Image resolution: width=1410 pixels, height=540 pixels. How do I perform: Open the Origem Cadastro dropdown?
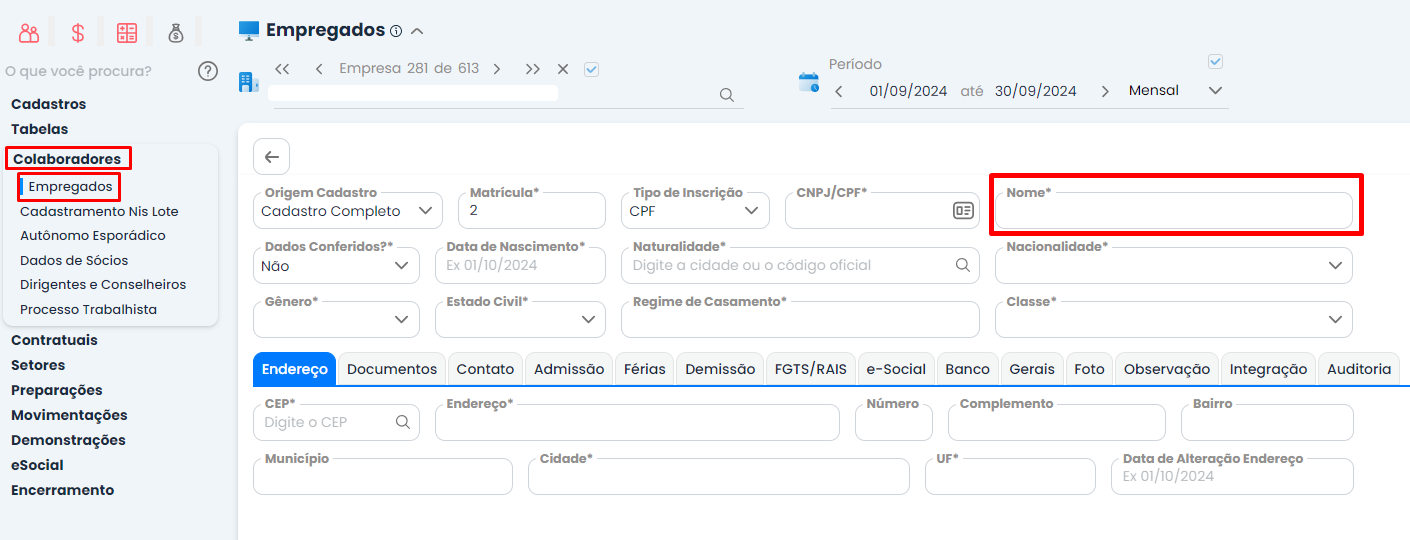pyautogui.click(x=348, y=211)
